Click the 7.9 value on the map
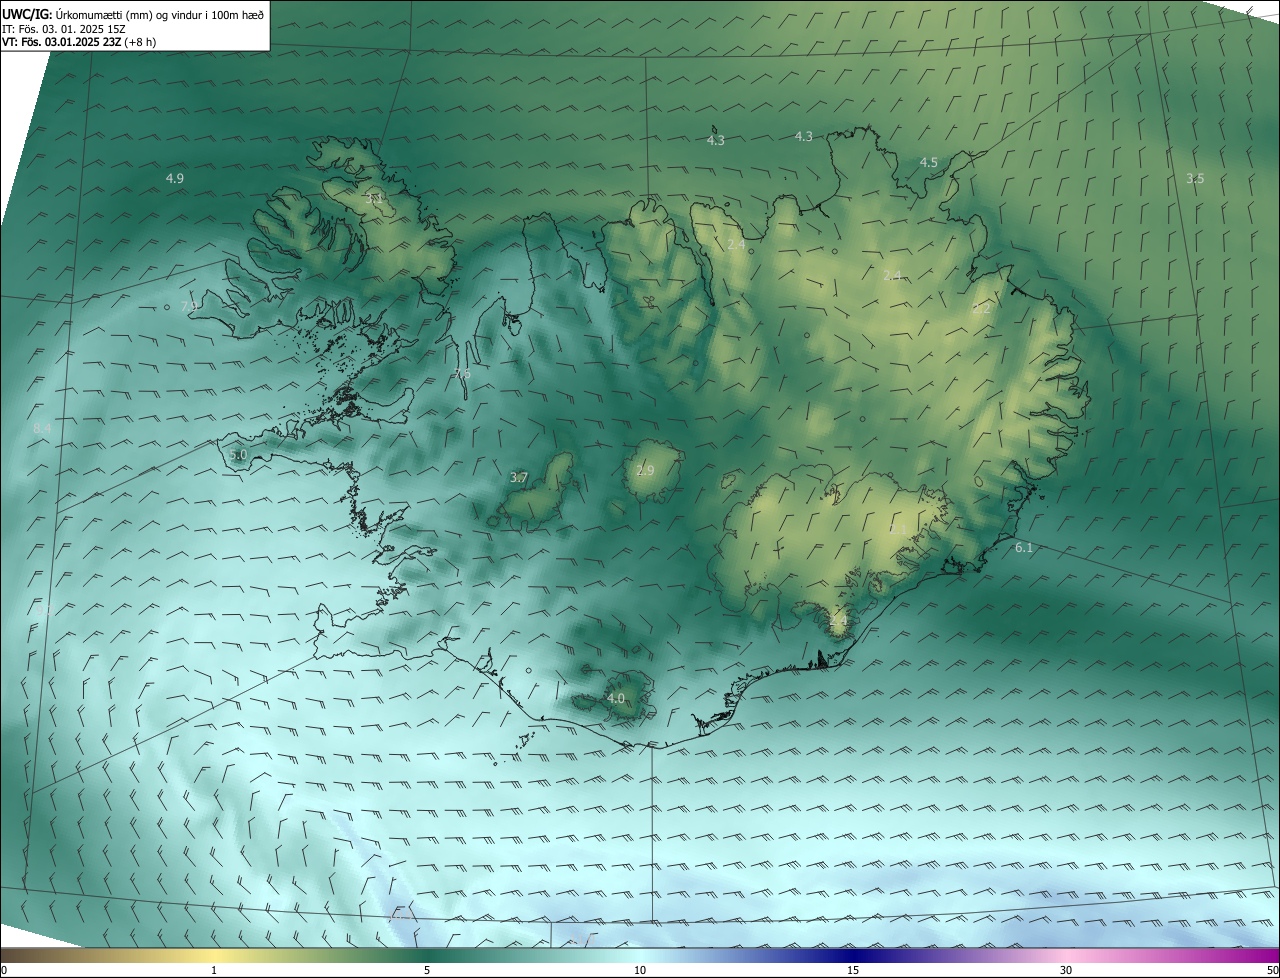Screen dimensions: 1280x978 pos(190,306)
